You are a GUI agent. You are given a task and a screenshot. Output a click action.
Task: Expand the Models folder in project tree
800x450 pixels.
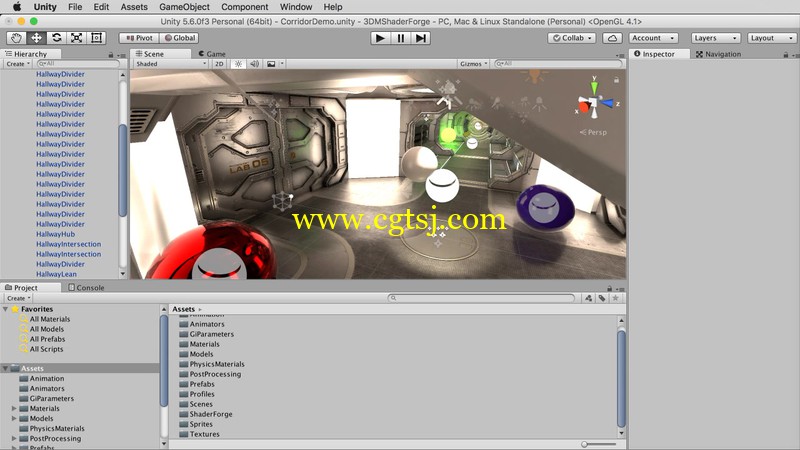click(x=14, y=418)
